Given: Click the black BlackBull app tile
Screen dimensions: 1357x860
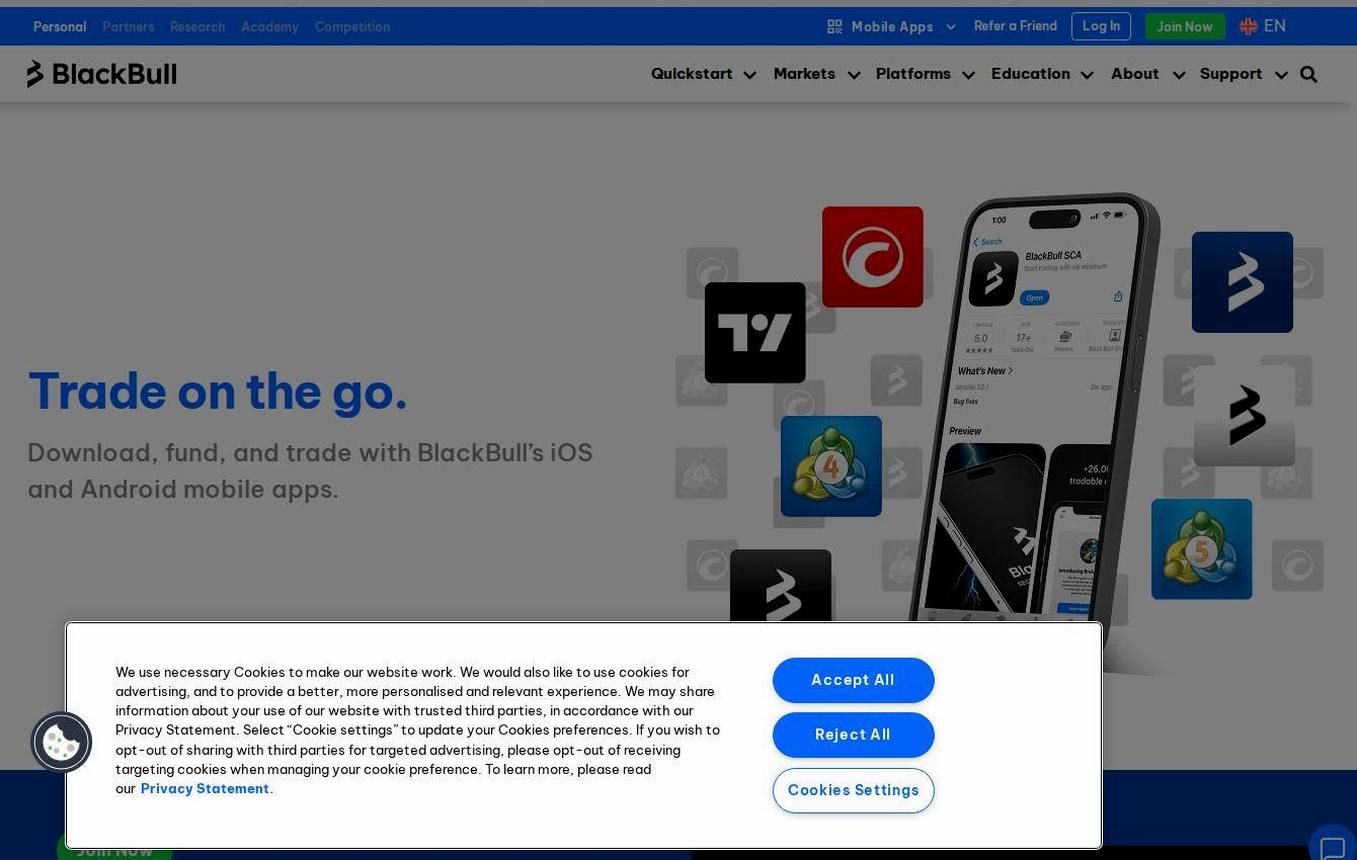Looking at the screenshot, I should click(x=780, y=586).
